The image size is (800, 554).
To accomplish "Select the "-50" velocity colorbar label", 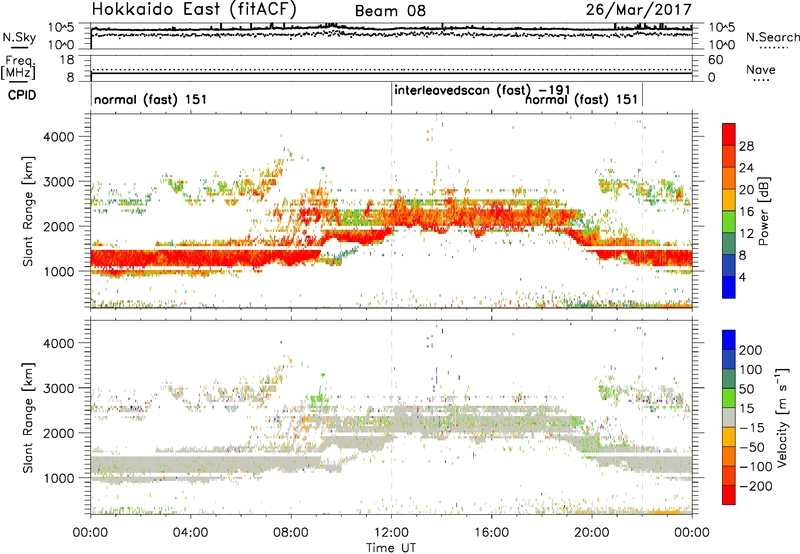I will click(752, 447).
